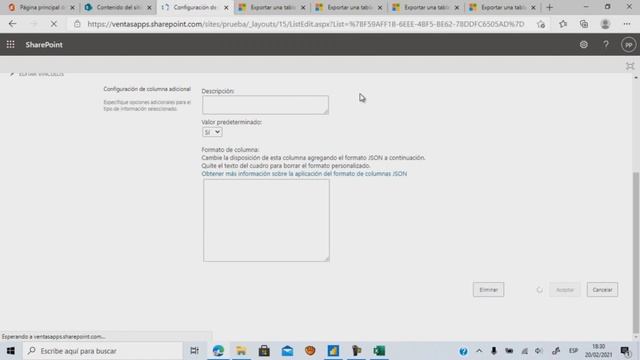Click the SharePoint title link

click(44, 44)
